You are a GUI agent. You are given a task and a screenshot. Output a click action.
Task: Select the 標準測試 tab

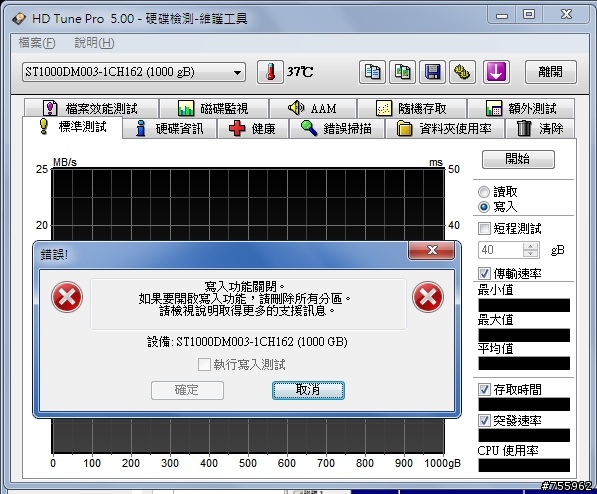[x=73, y=127]
